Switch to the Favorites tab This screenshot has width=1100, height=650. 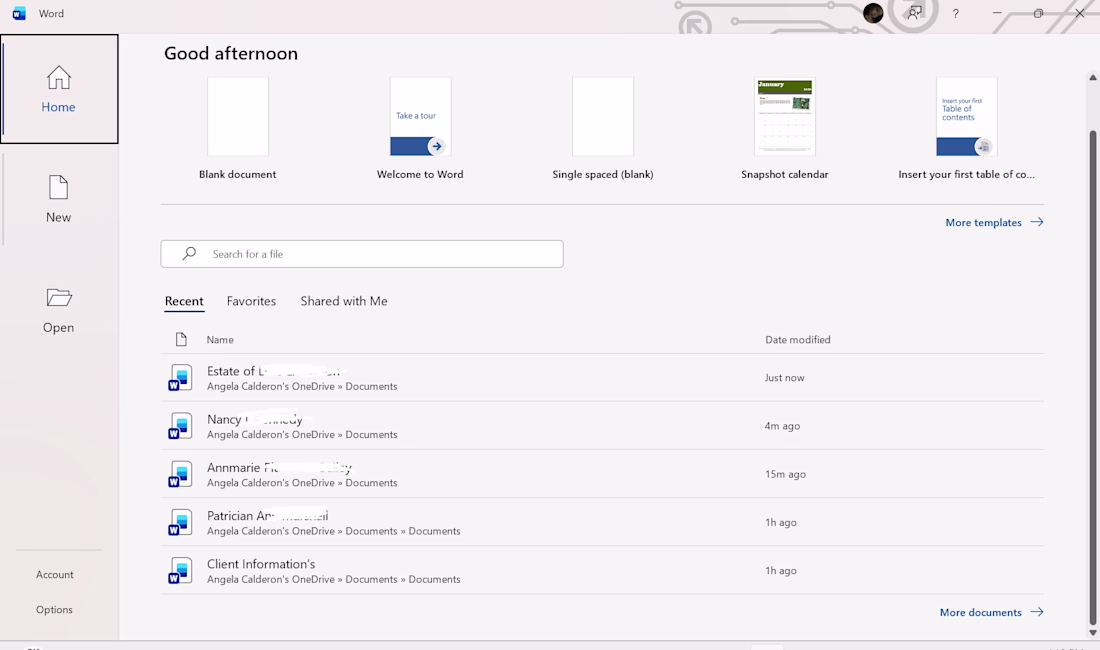click(251, 301)
